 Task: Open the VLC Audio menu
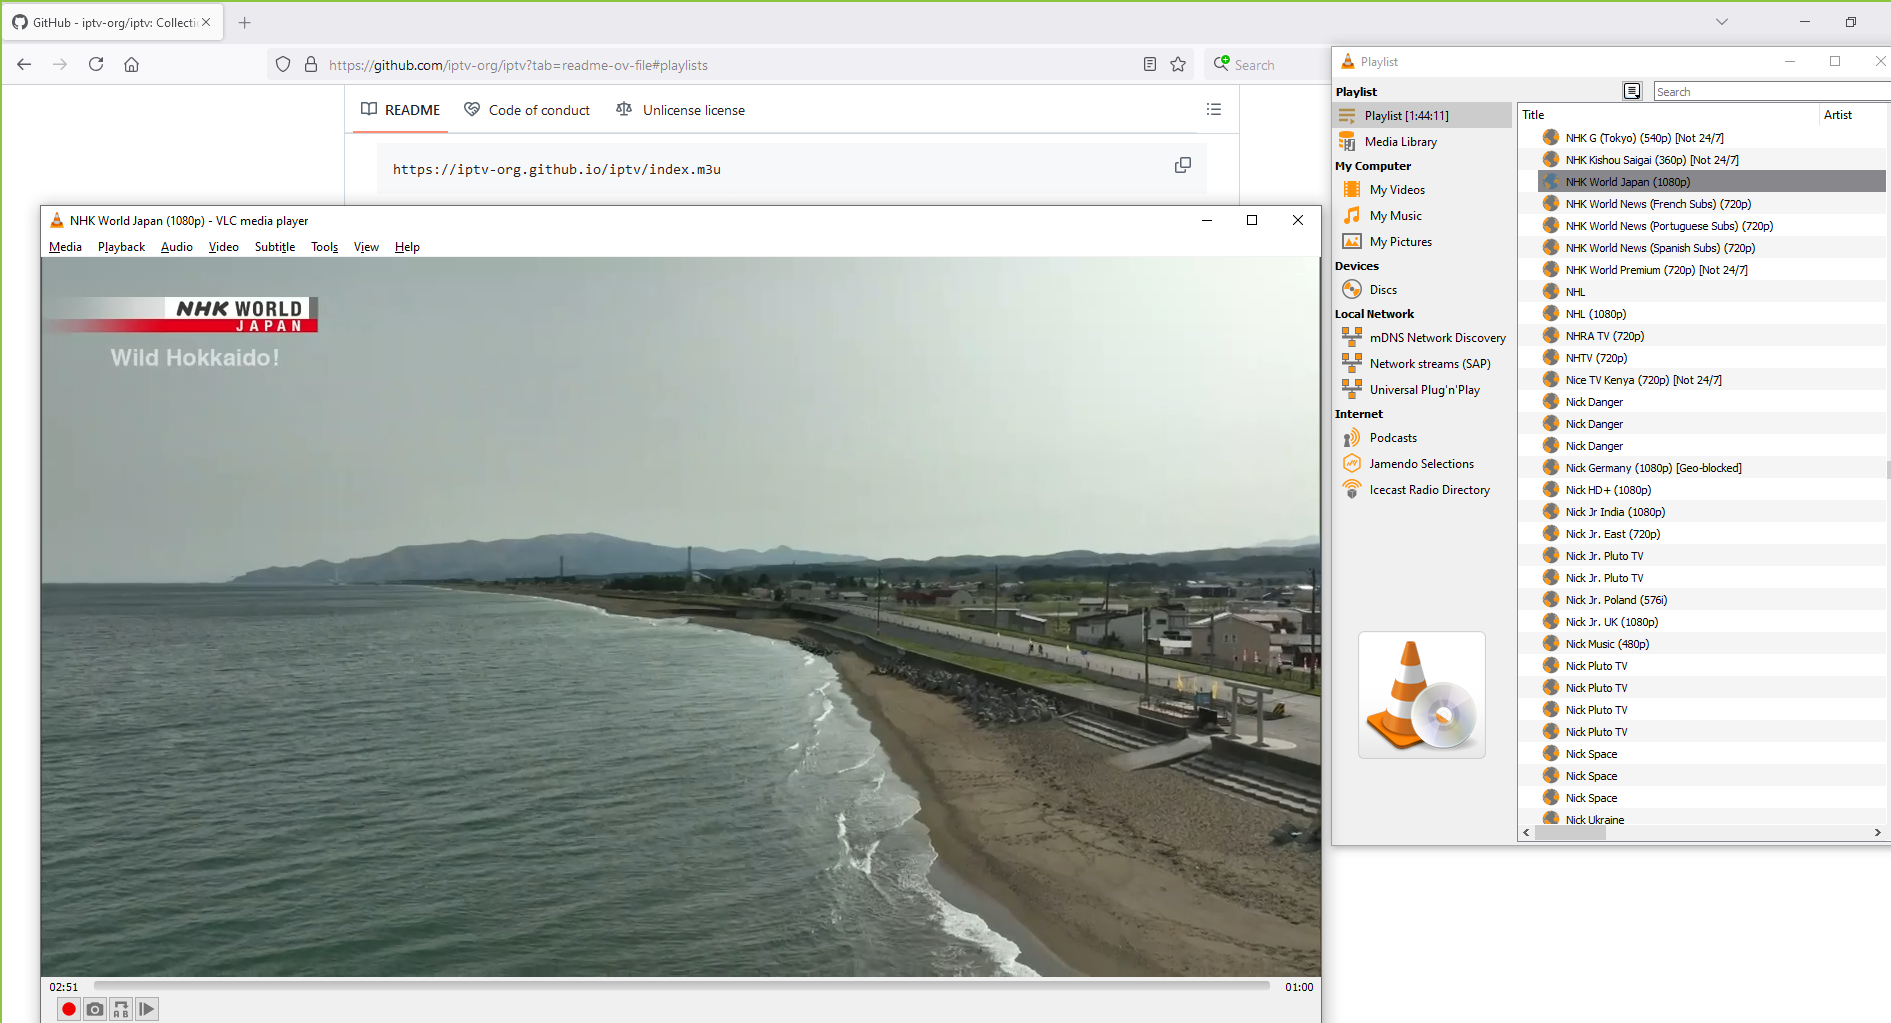[x=177, y=247]
